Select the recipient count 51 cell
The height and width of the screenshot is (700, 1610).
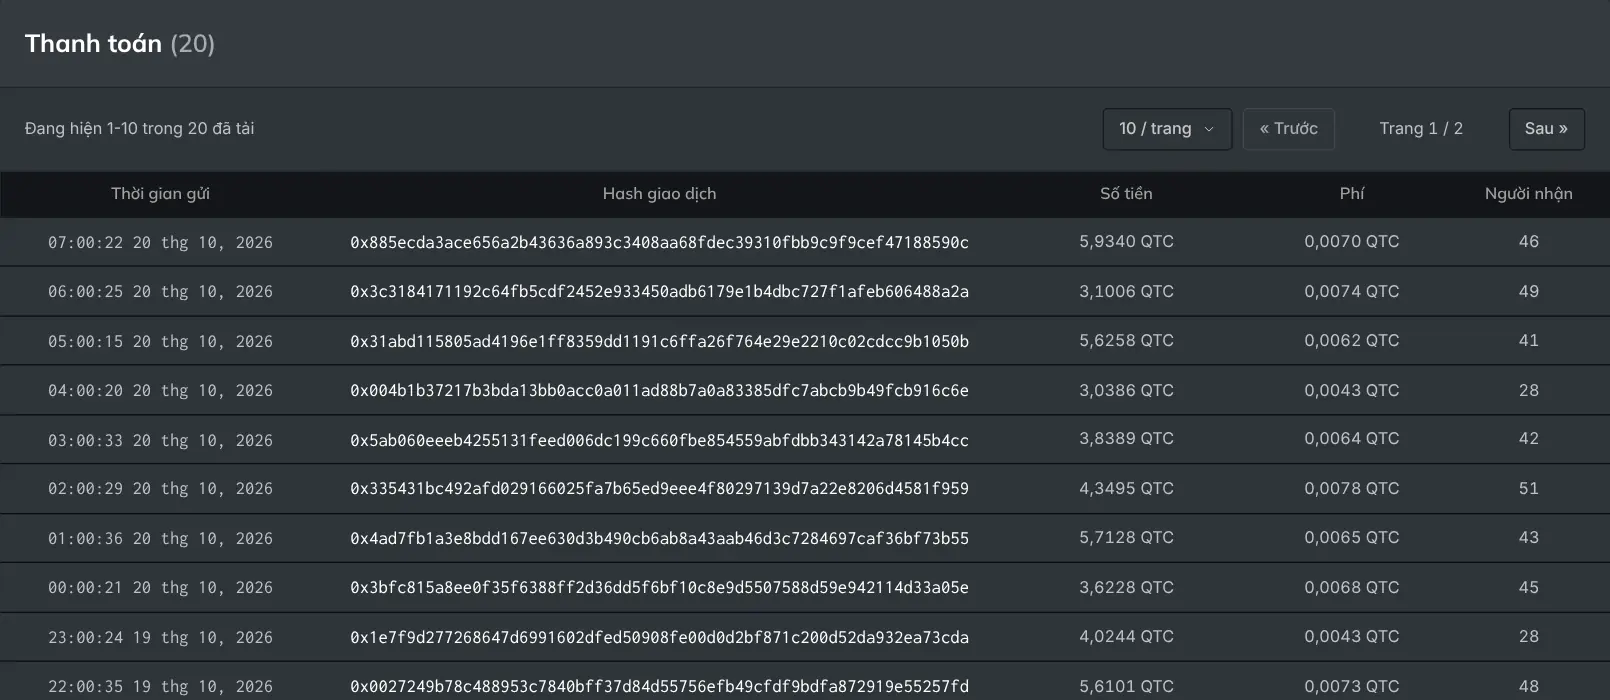[x=1528, y=489]
